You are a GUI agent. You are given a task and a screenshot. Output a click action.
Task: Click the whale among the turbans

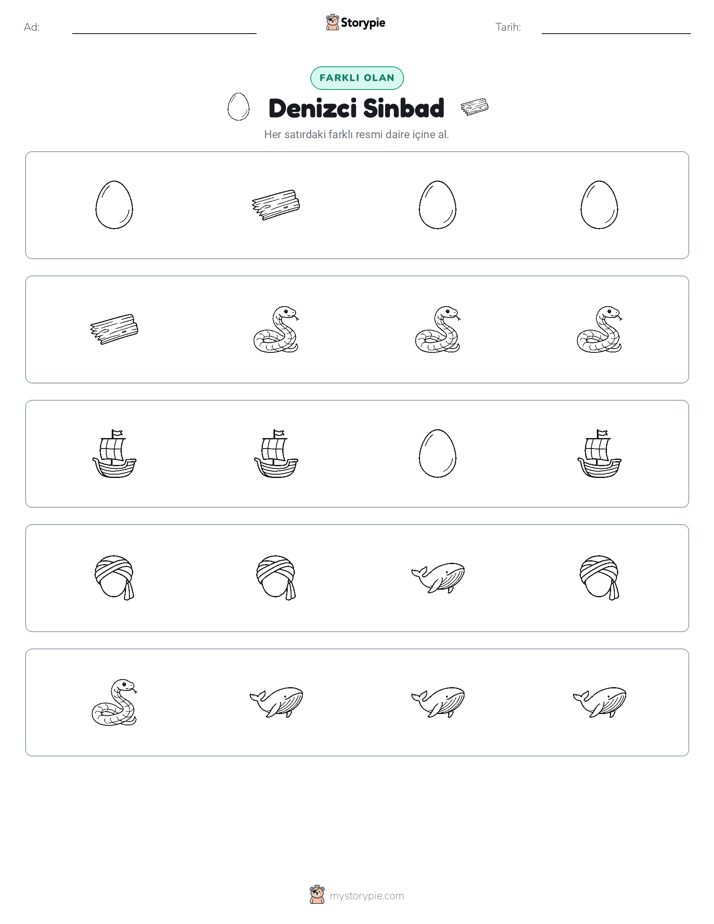pyautogui.click(x=438, y=577)
